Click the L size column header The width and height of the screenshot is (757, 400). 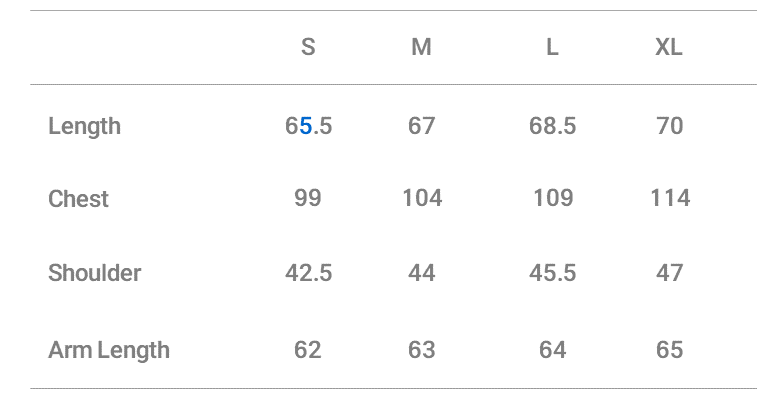pos(552,48)
